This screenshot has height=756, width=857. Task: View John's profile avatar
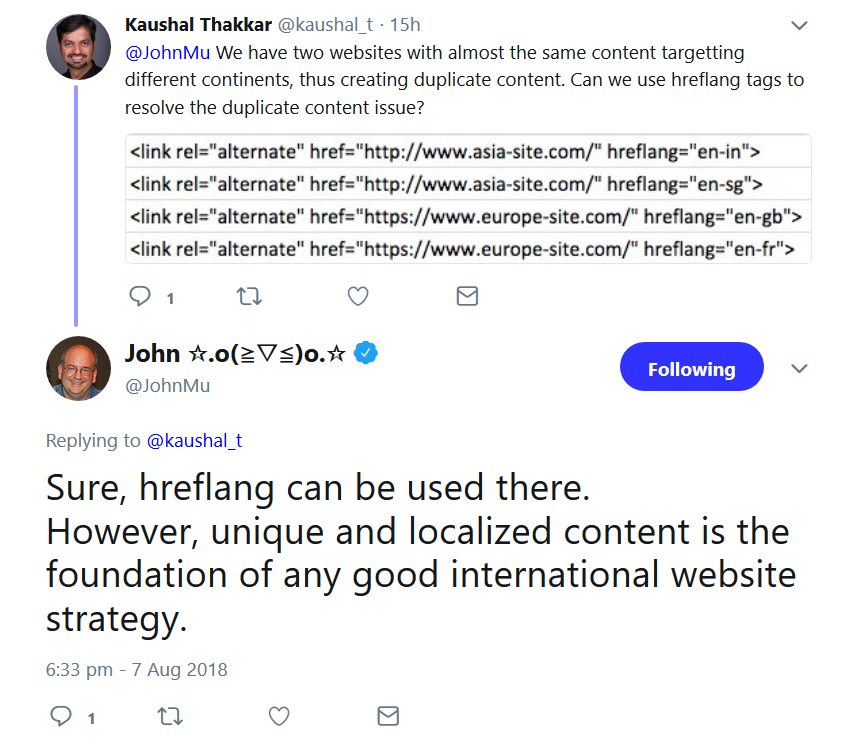pyautogui.click(x=78, y=369)
